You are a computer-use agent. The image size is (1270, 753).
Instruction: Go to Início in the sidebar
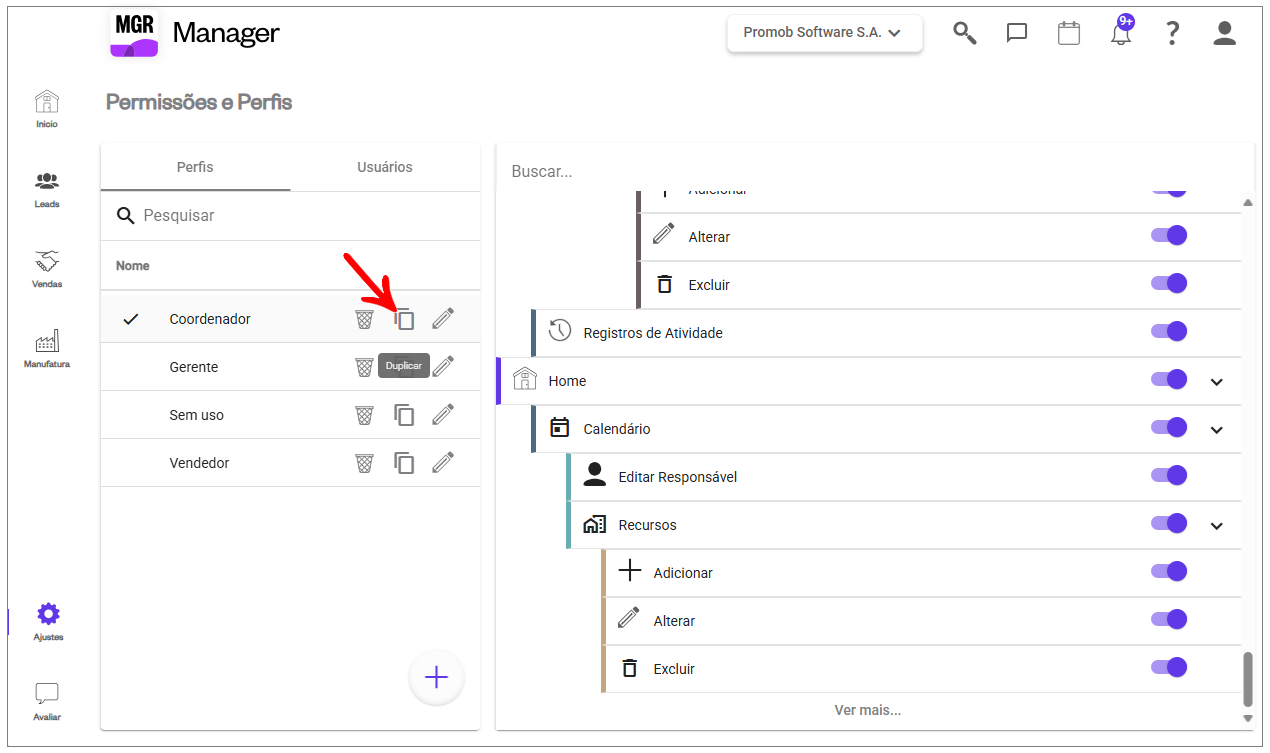pos(47,109)
